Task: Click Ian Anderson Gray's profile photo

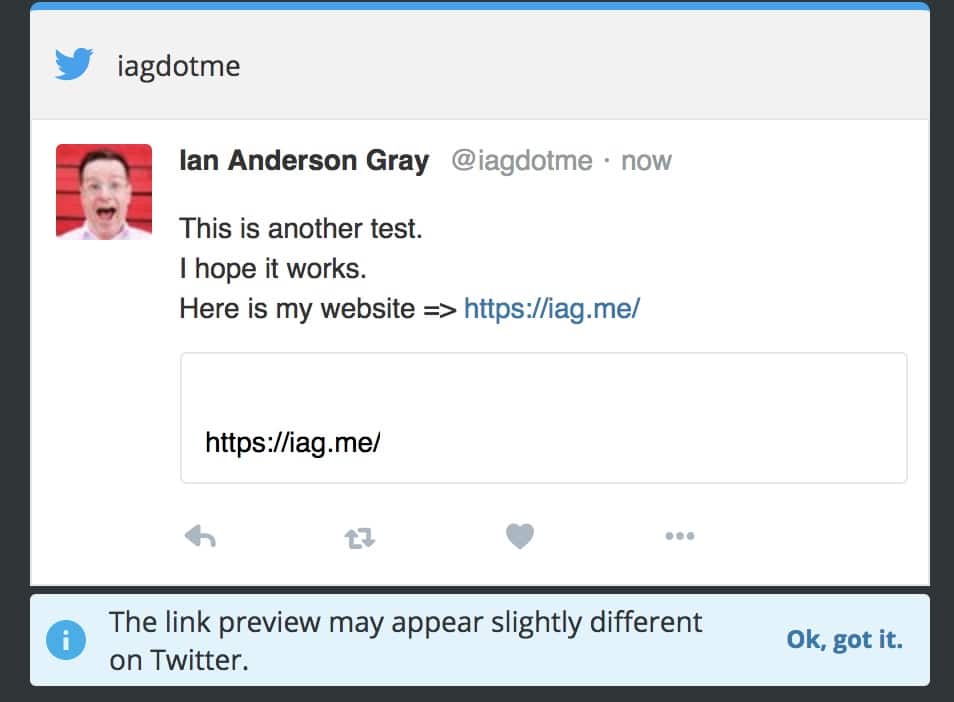Action: [x=104, y=192]
